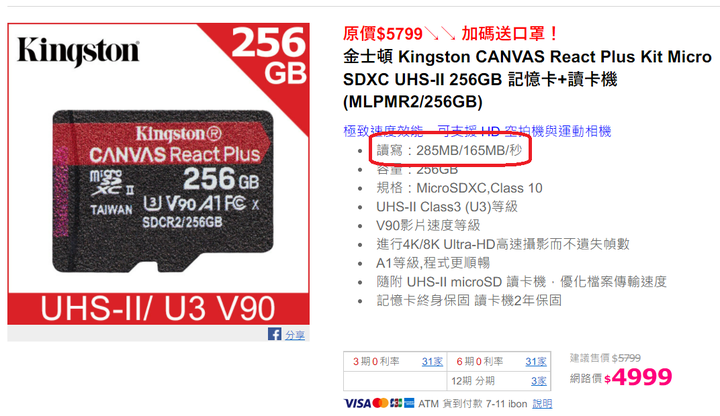This screenshot has height=416, width=720.
Task: Click the 說明 payment explanation link
Action: 542,404
